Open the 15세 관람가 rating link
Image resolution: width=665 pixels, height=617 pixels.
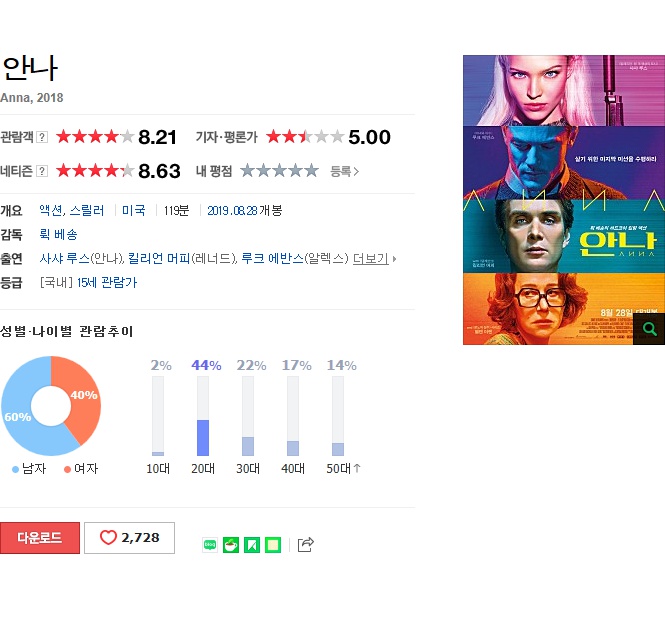(x=107, y=283)
